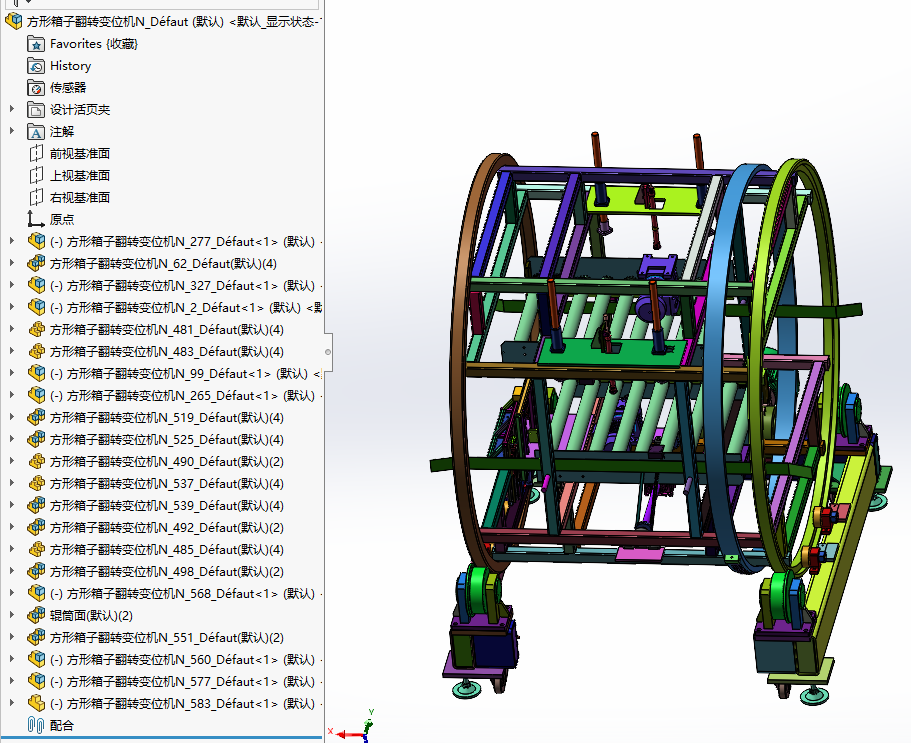The height and width of the screenshot is (743, 911).
Task: Expand the N_539_Défaut(默认)(4) node
Action: click(12, 505)
